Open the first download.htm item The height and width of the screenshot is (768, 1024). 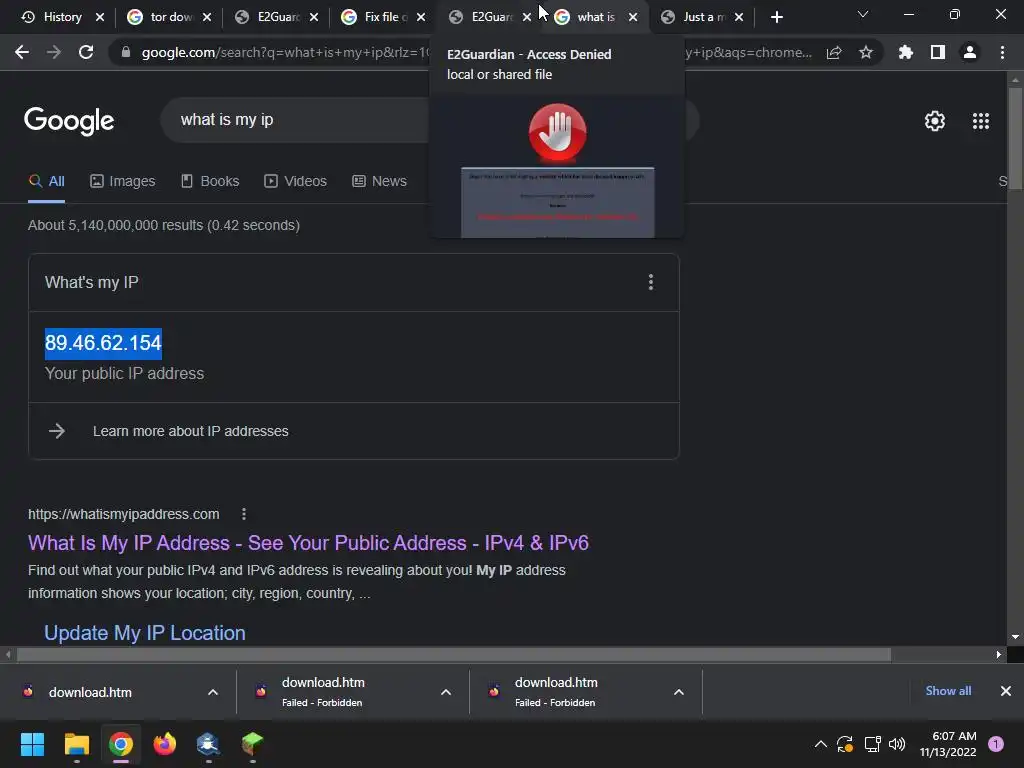coord(90,692)
